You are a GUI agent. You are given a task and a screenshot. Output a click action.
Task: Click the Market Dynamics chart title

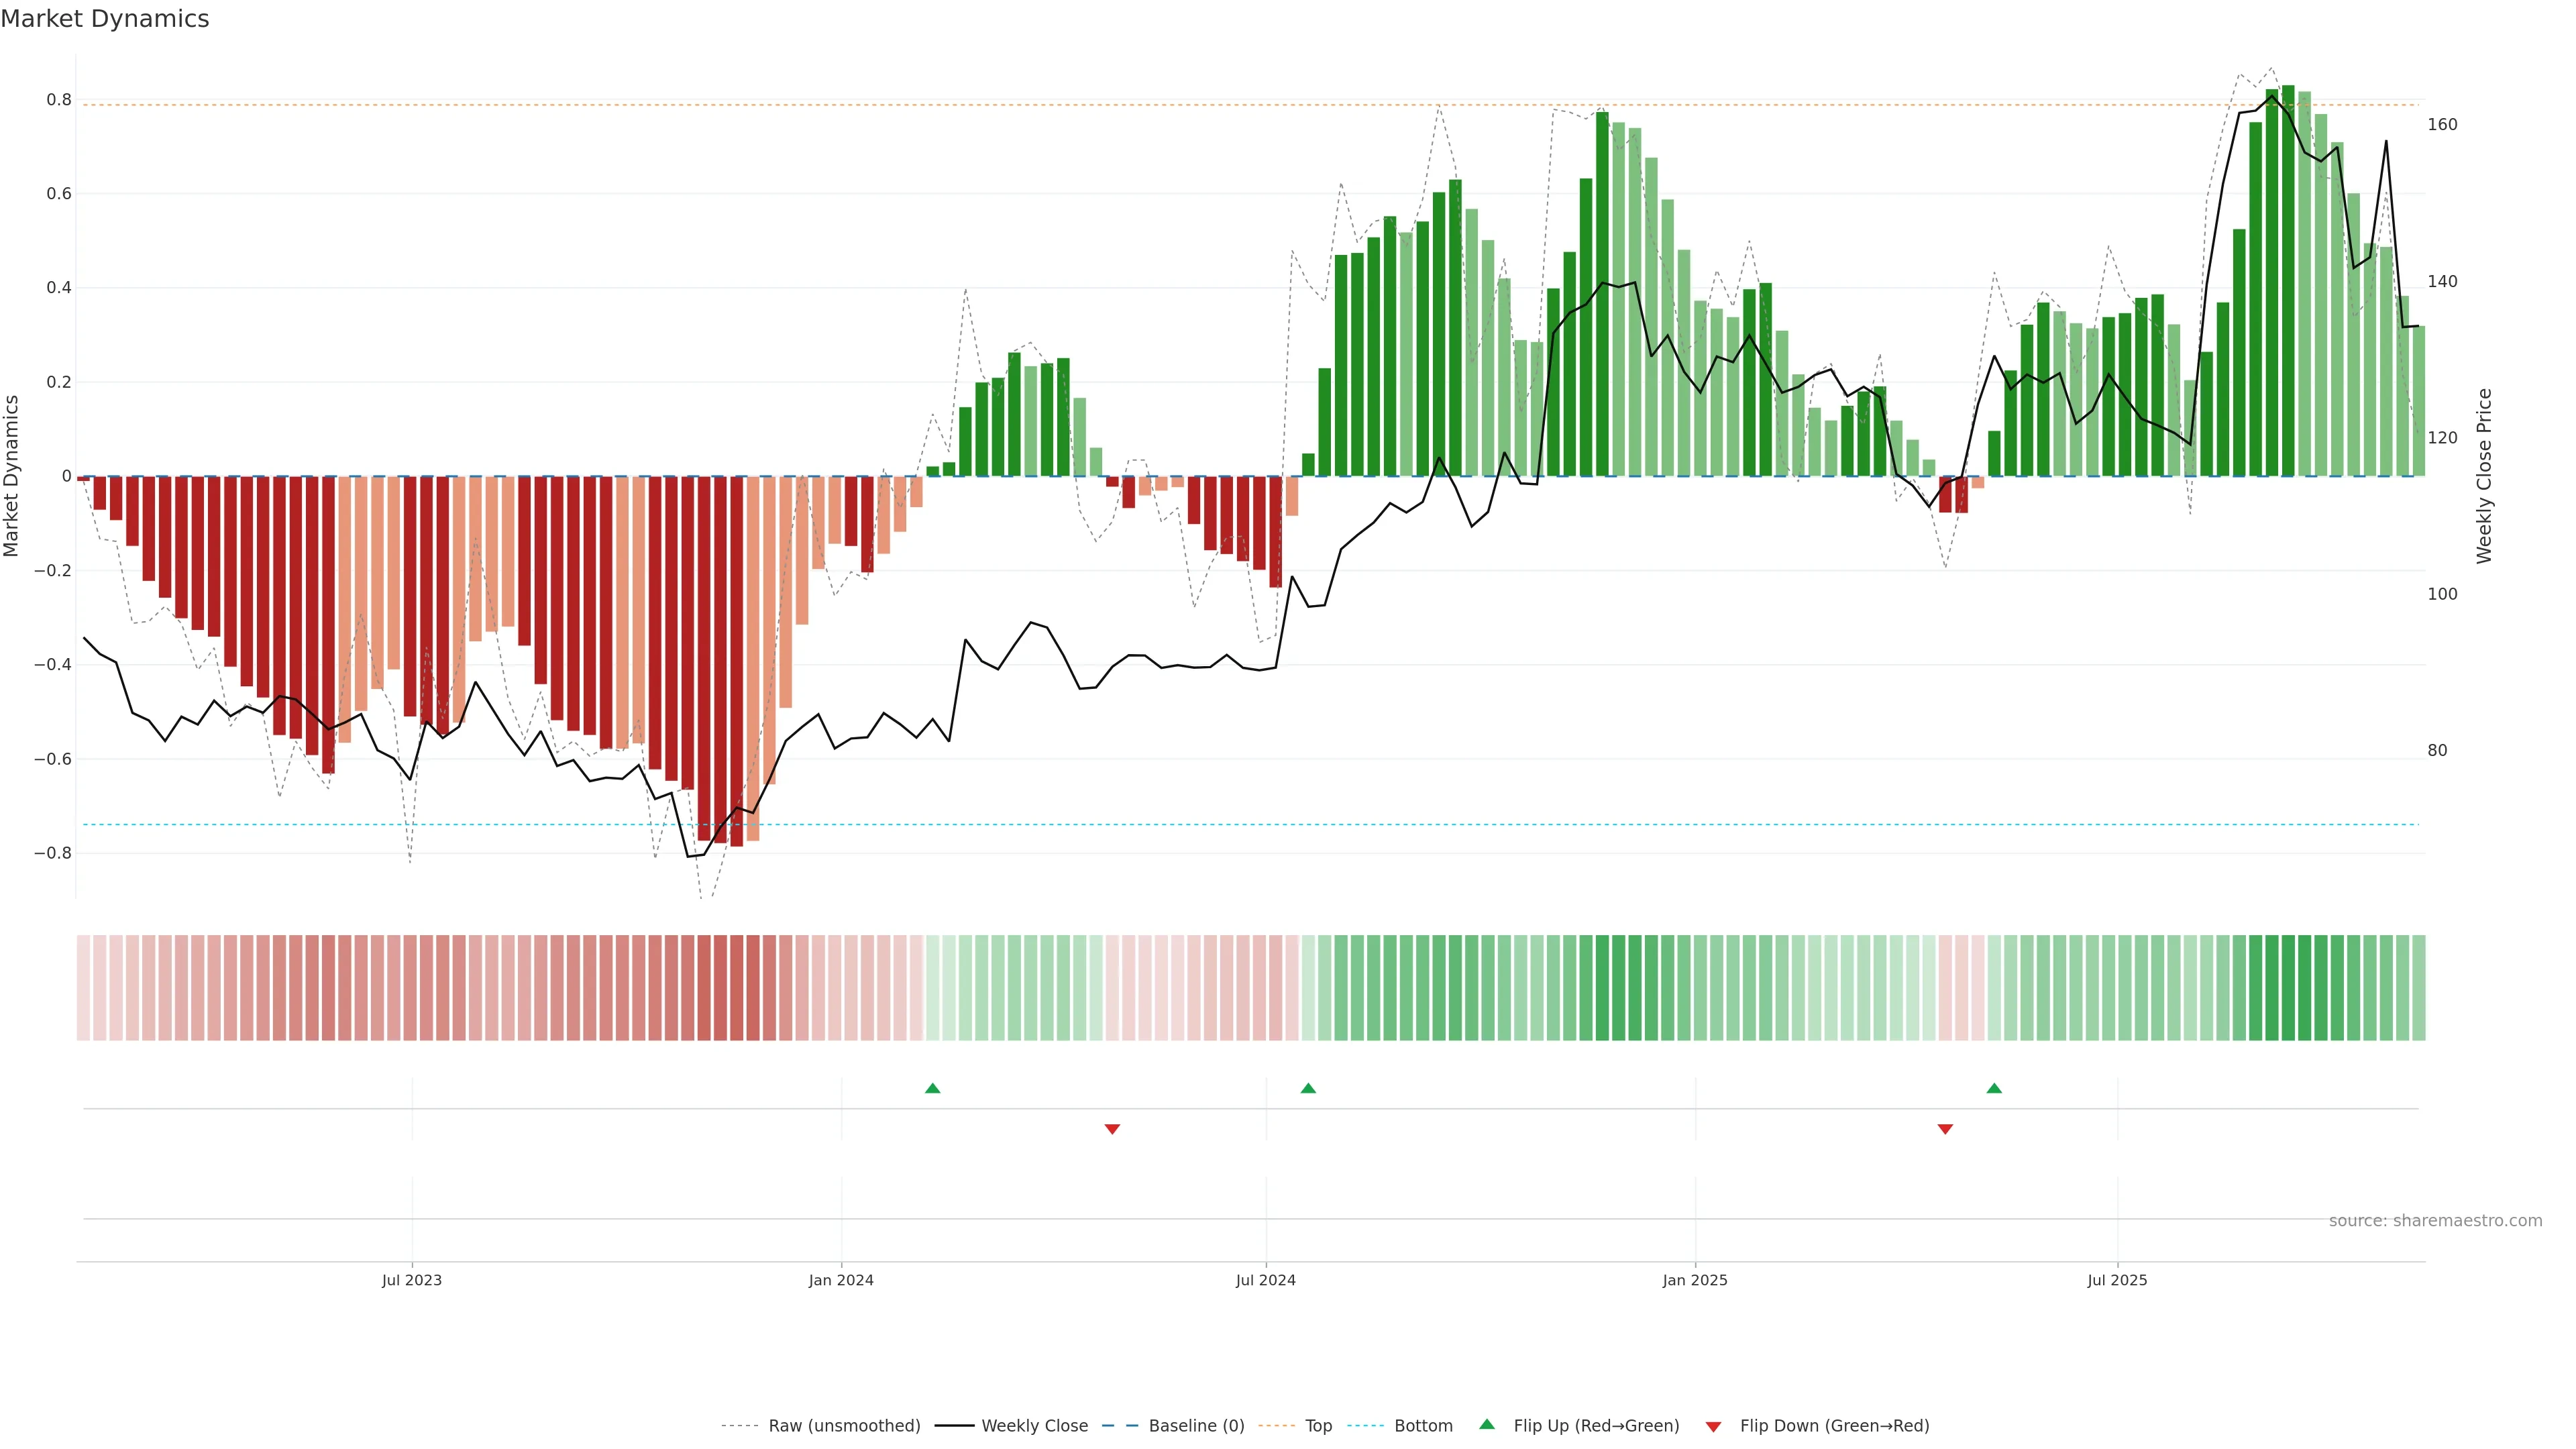pyautogui.click(x=105, y=19)
